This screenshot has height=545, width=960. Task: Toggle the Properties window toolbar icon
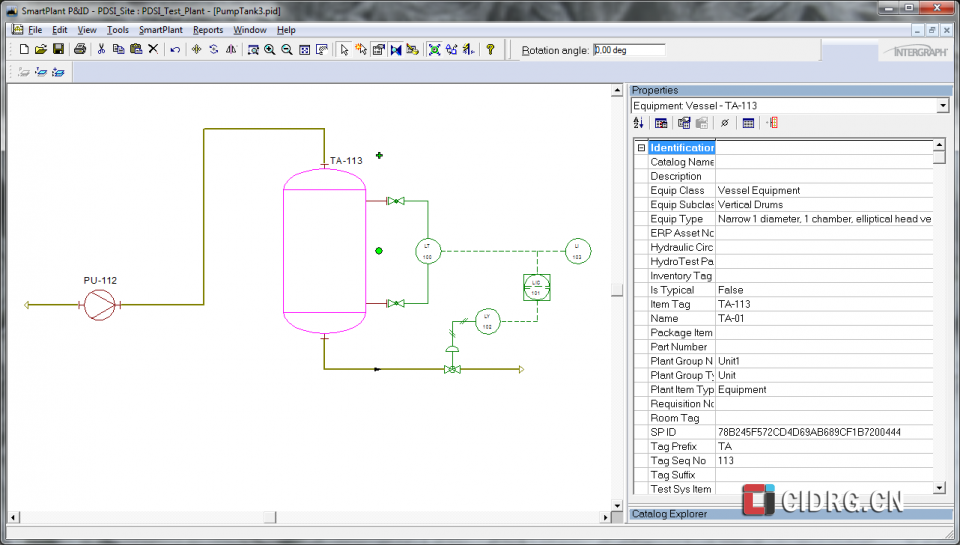pyautogui.click(x=378, y=50)
